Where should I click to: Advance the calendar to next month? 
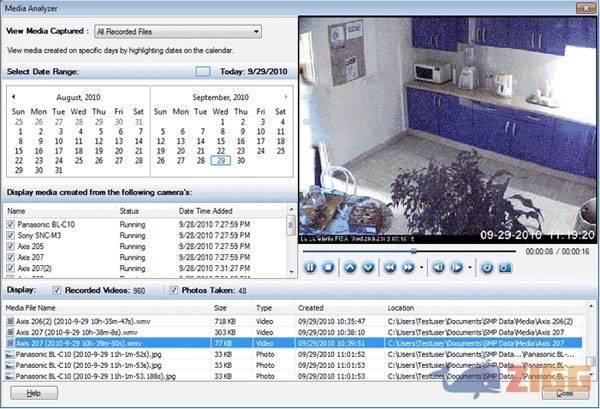286,97
